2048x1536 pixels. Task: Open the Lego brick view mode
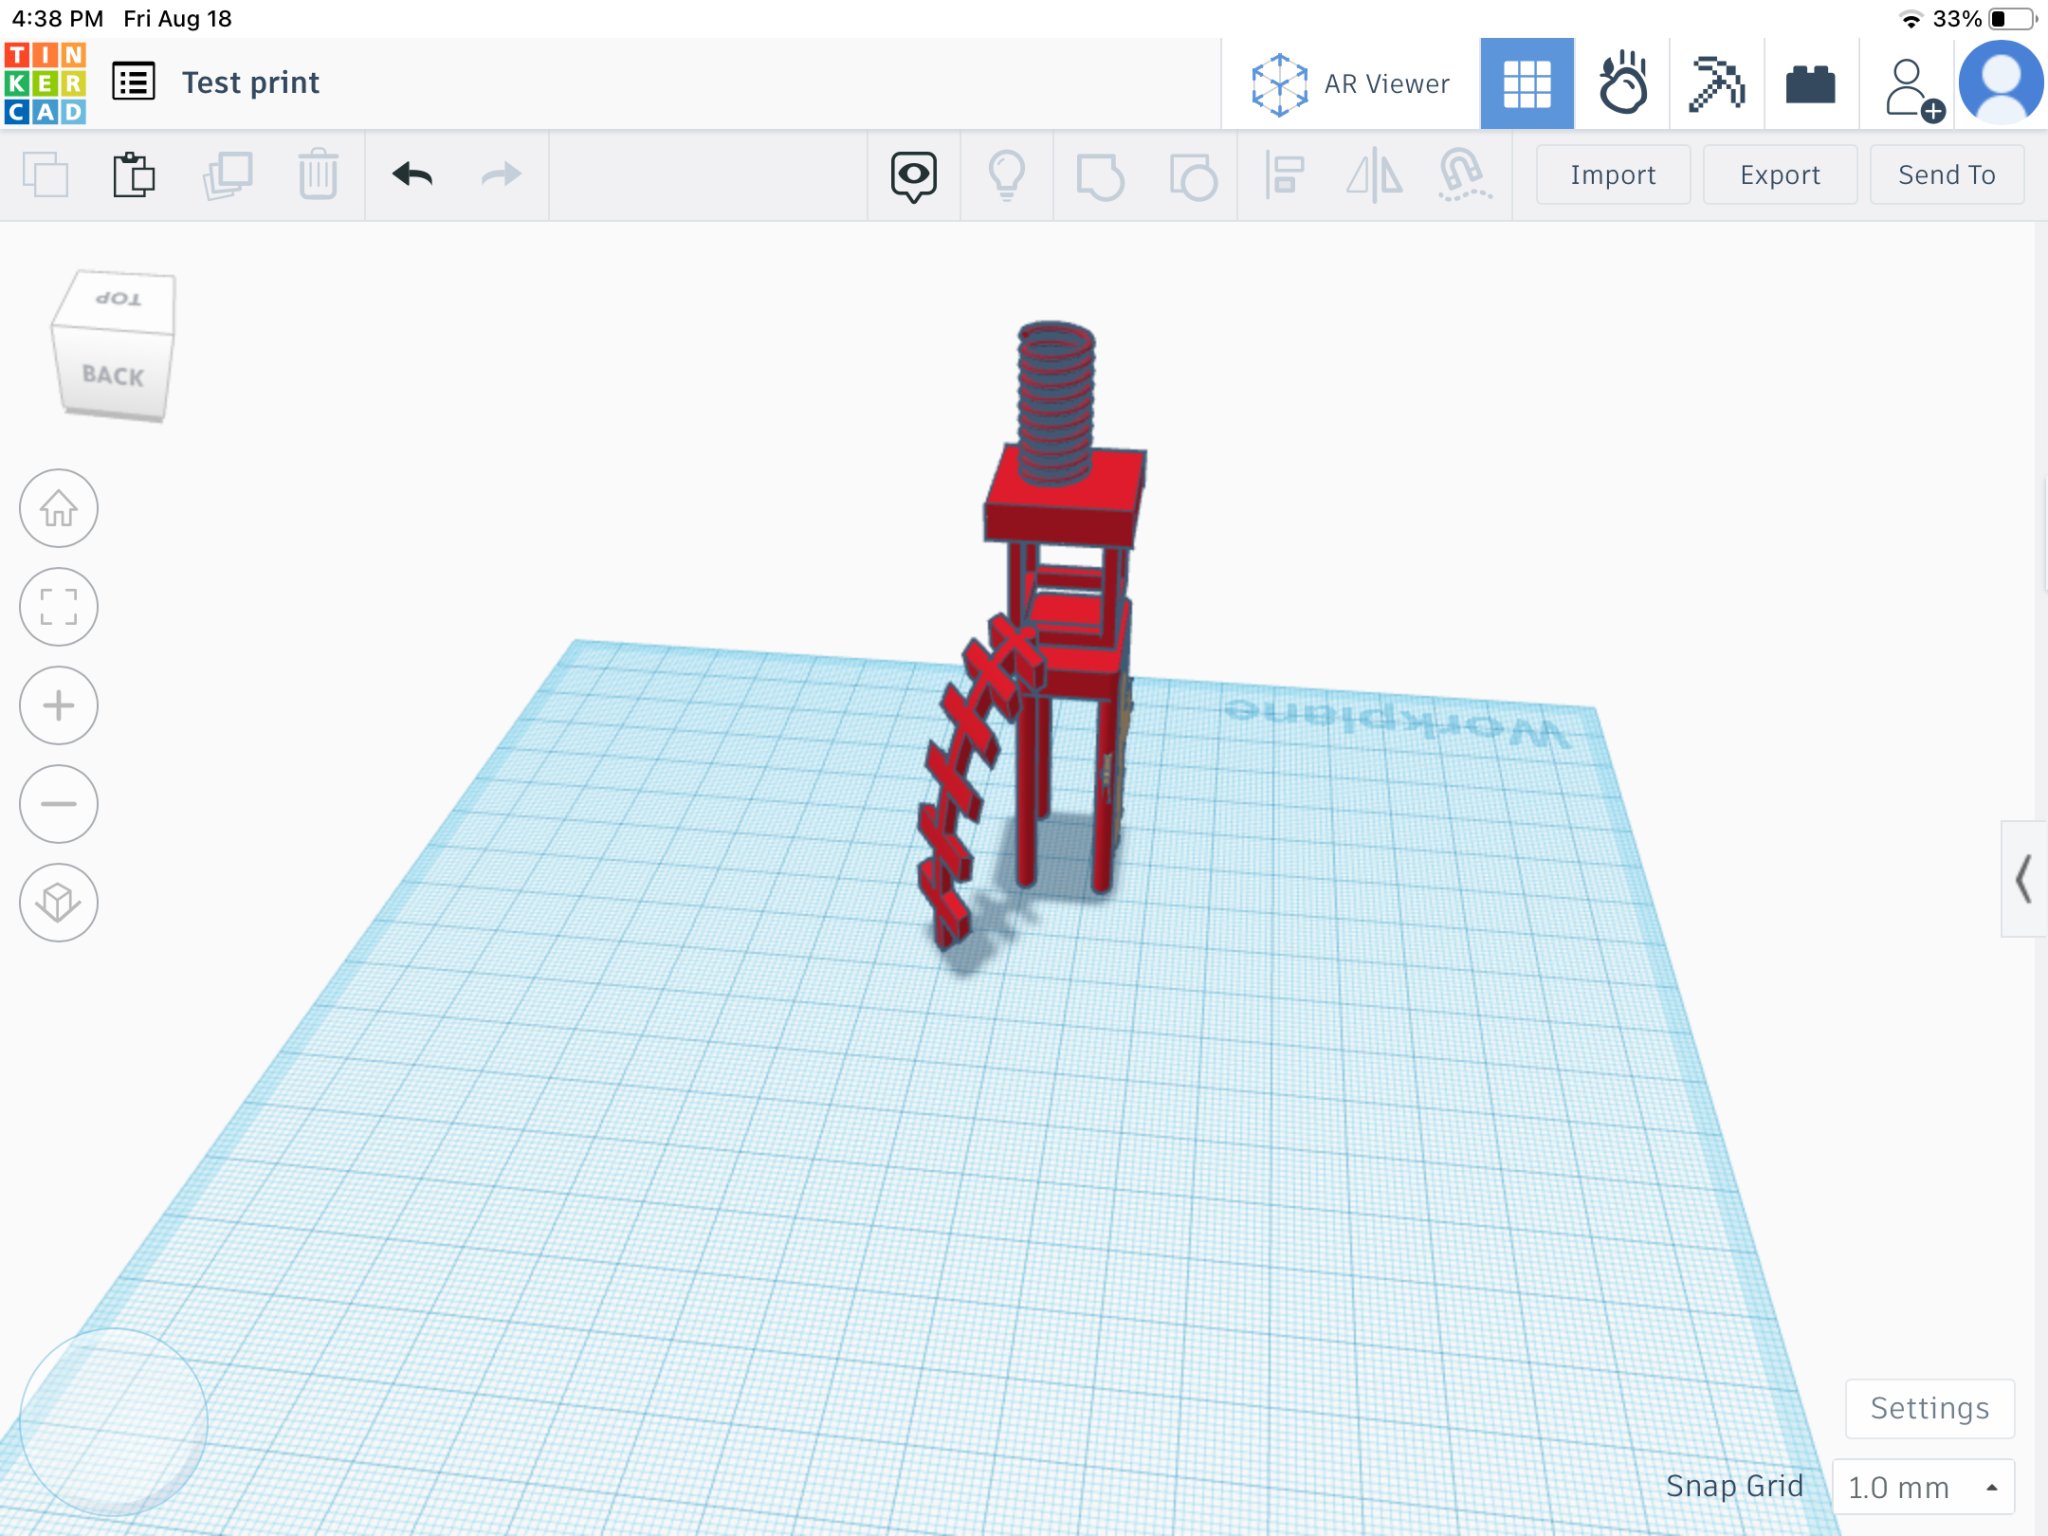pos(1812,84)
